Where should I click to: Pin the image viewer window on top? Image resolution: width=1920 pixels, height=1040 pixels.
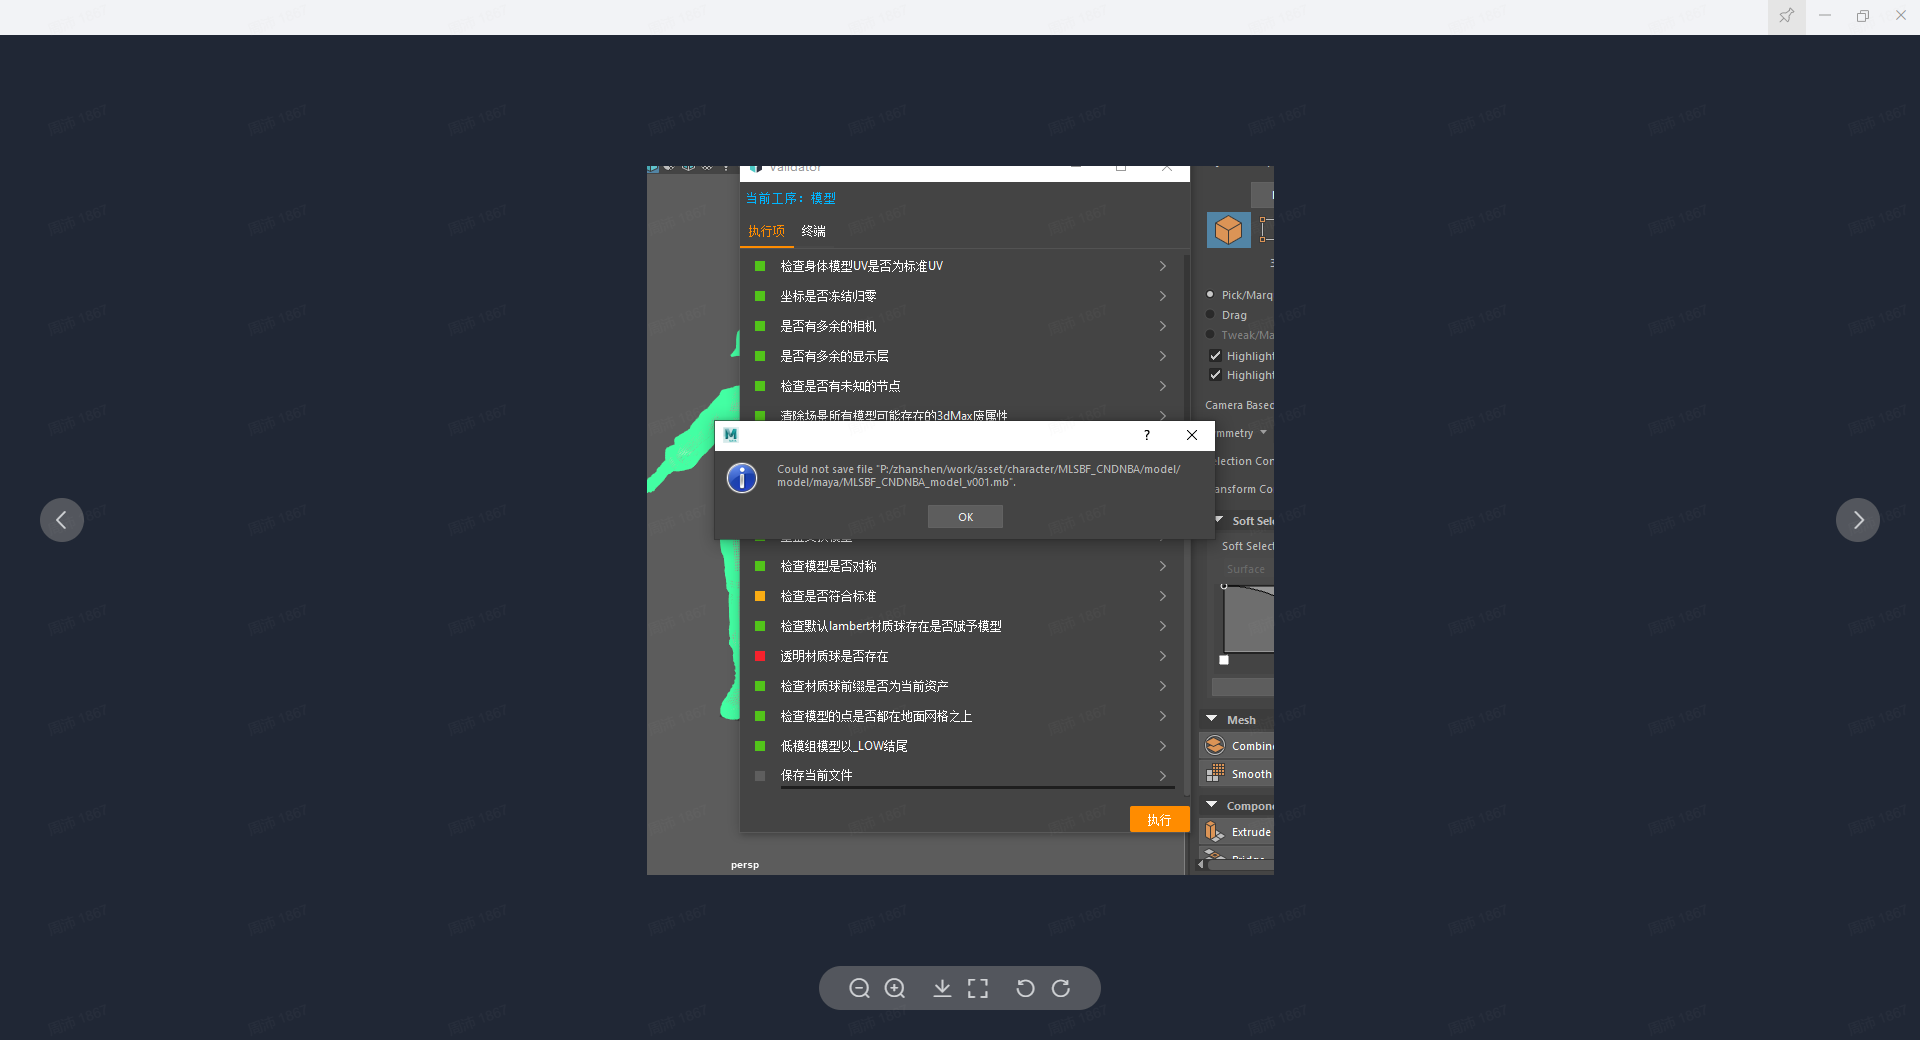coord(1786,16)
